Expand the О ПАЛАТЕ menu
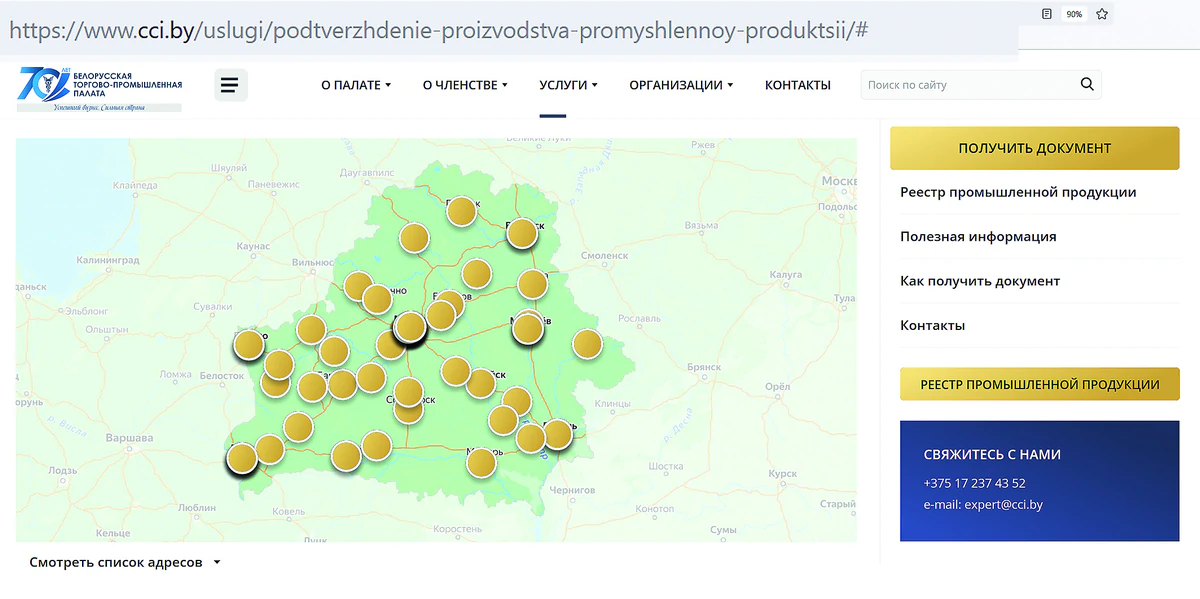 click(356, 85)
